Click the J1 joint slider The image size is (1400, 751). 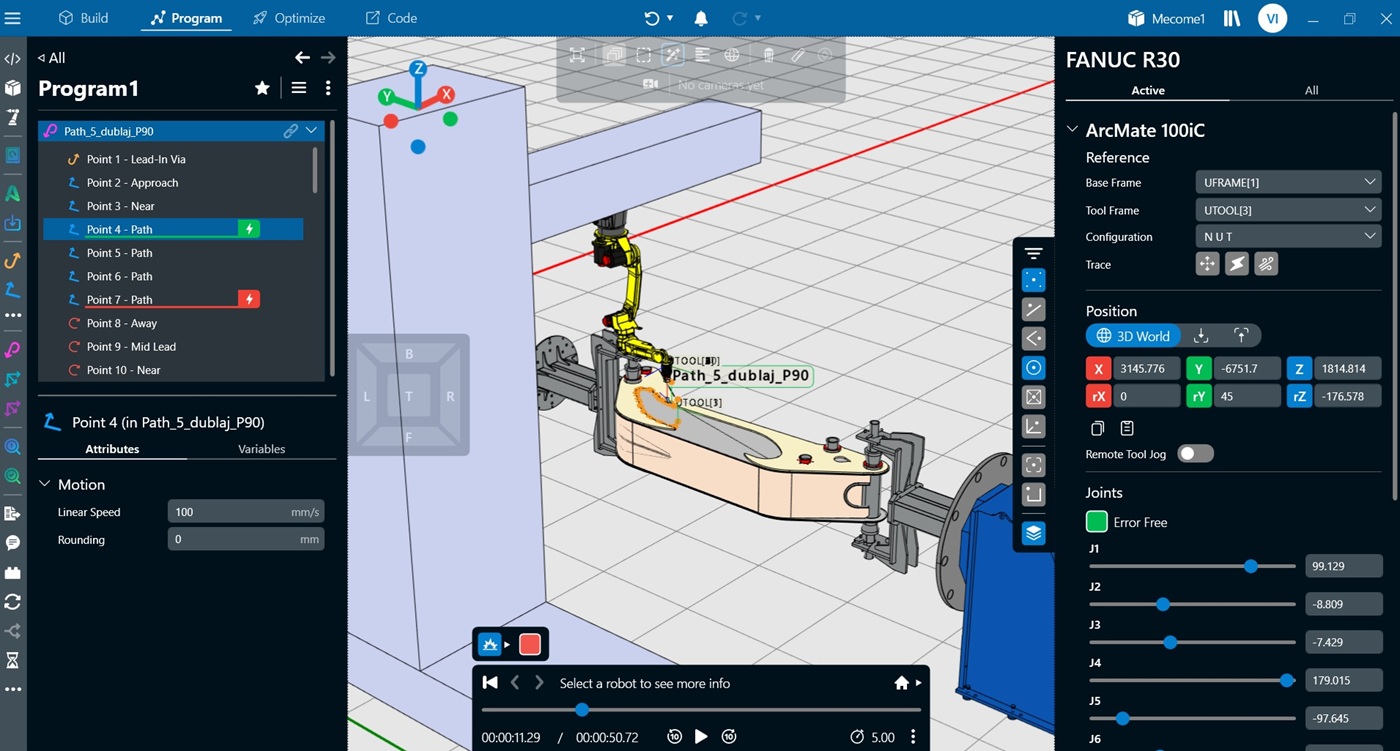tap(1192, 566)
